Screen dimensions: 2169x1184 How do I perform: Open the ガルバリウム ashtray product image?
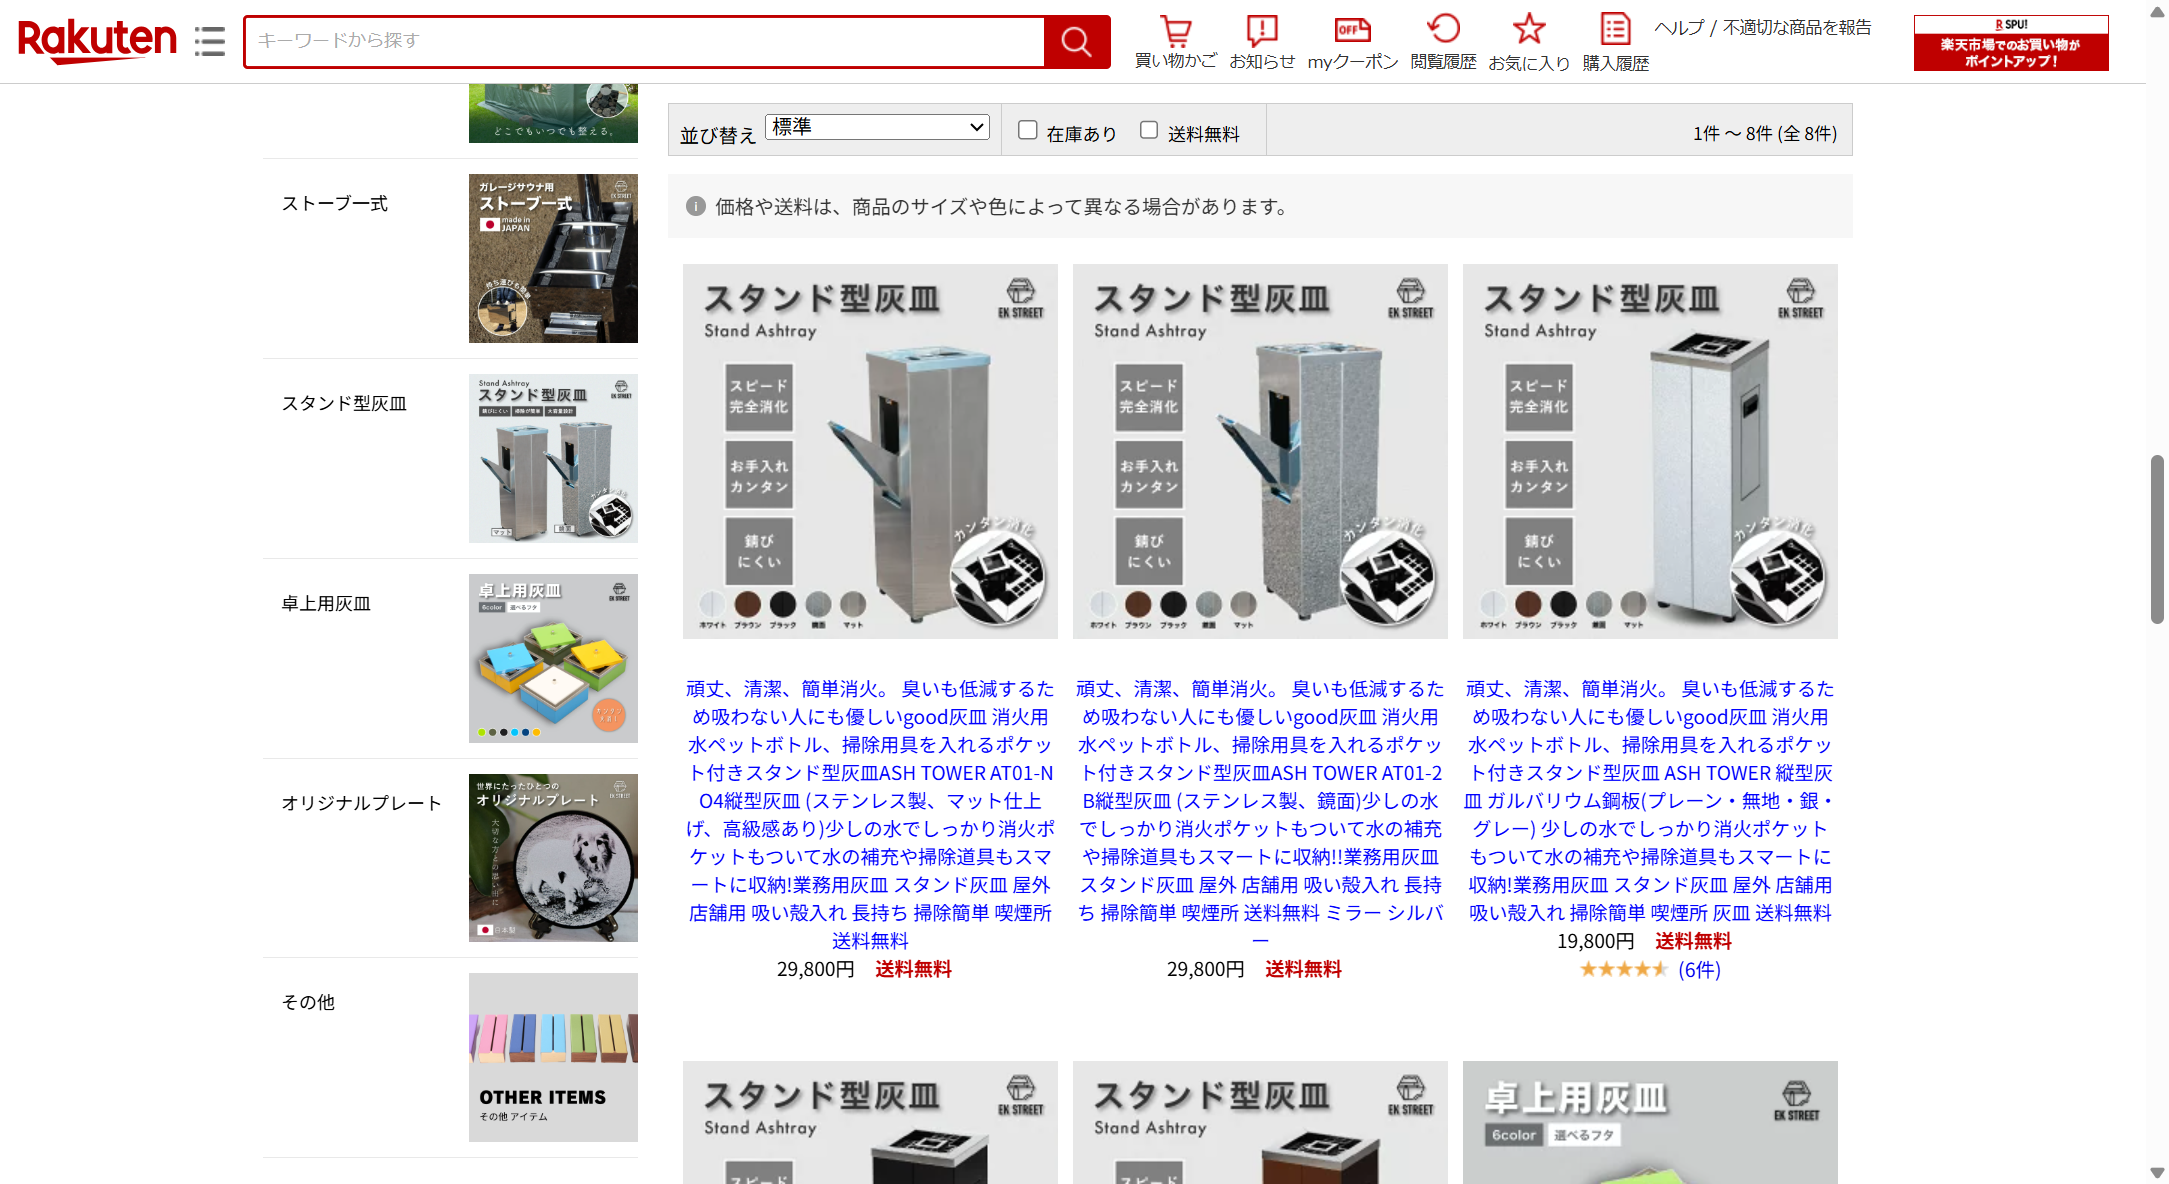click(1650, 451)
